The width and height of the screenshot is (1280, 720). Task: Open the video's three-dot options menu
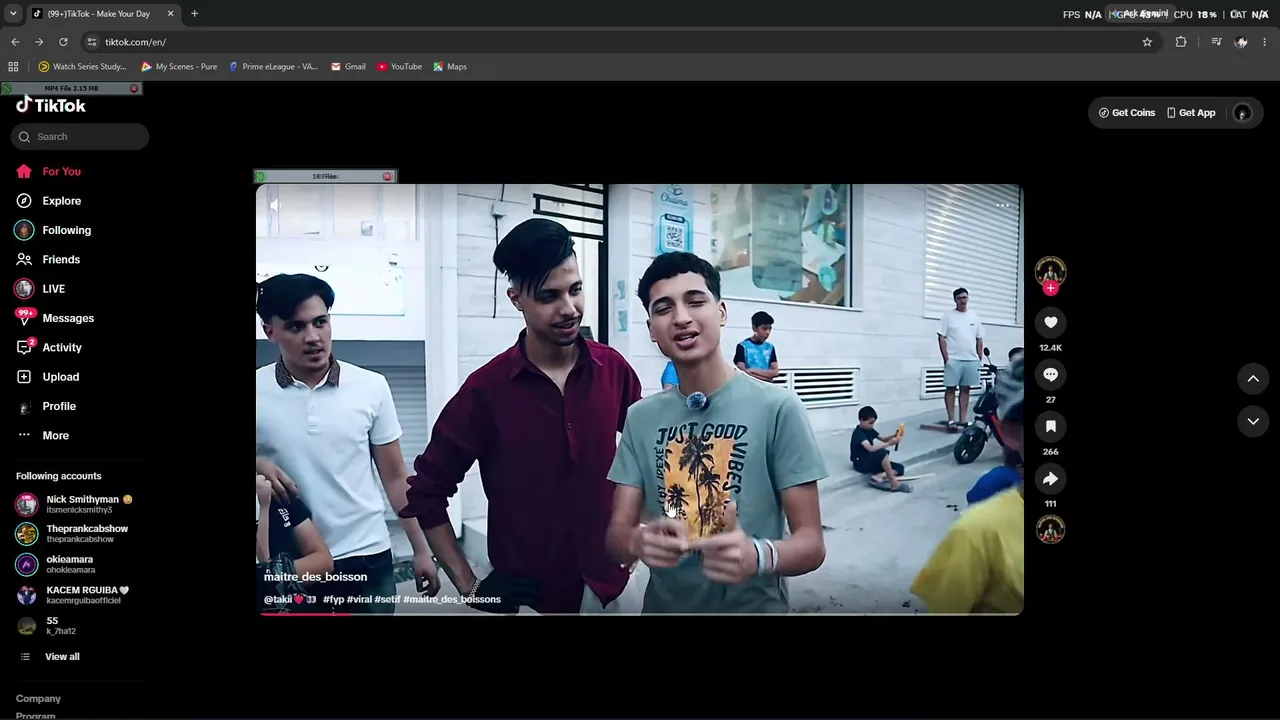click(1002, 205)
